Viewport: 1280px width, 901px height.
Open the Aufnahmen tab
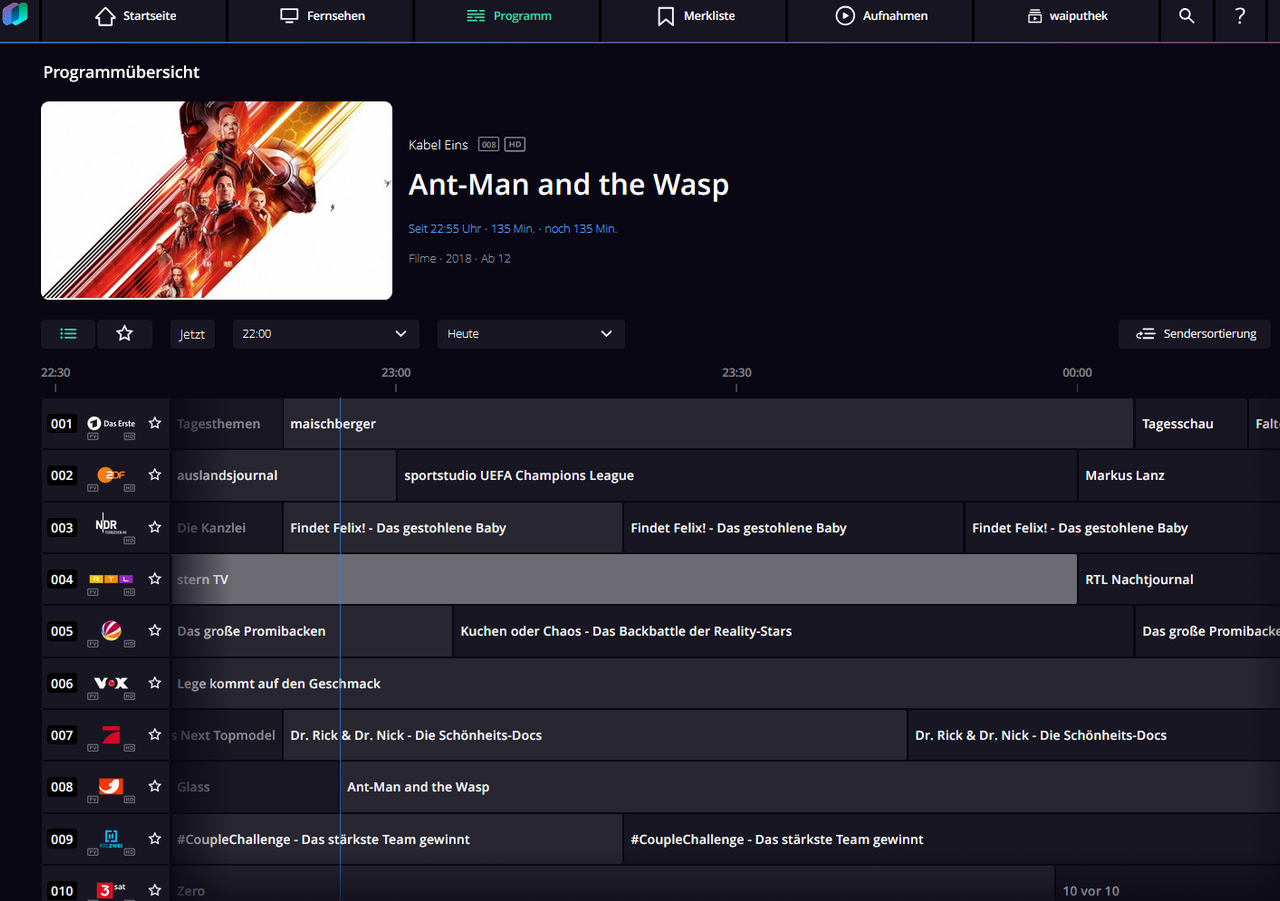pos(882,16)
